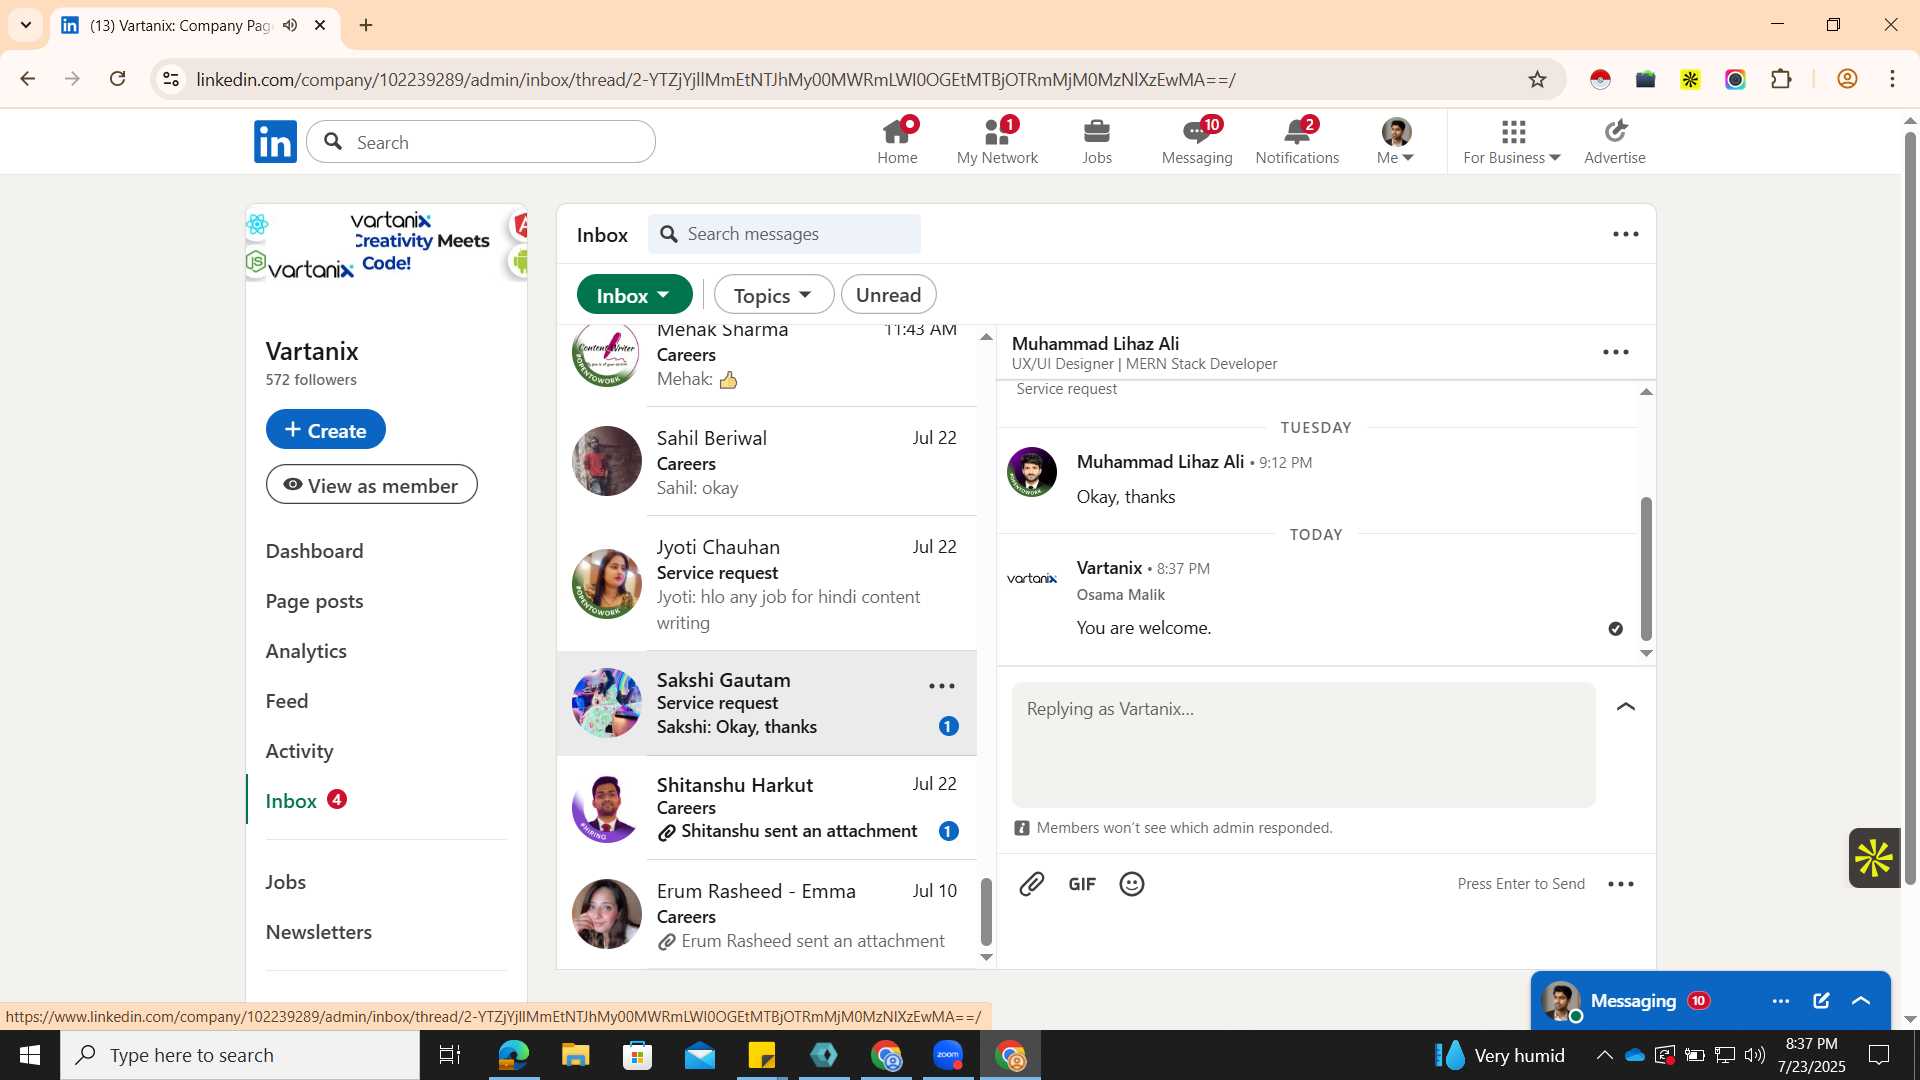Image resolution: width=1920 pixels, height=1080 pixels.
Task: Click the message thread scrollbar
Action: click(1646, 568)
